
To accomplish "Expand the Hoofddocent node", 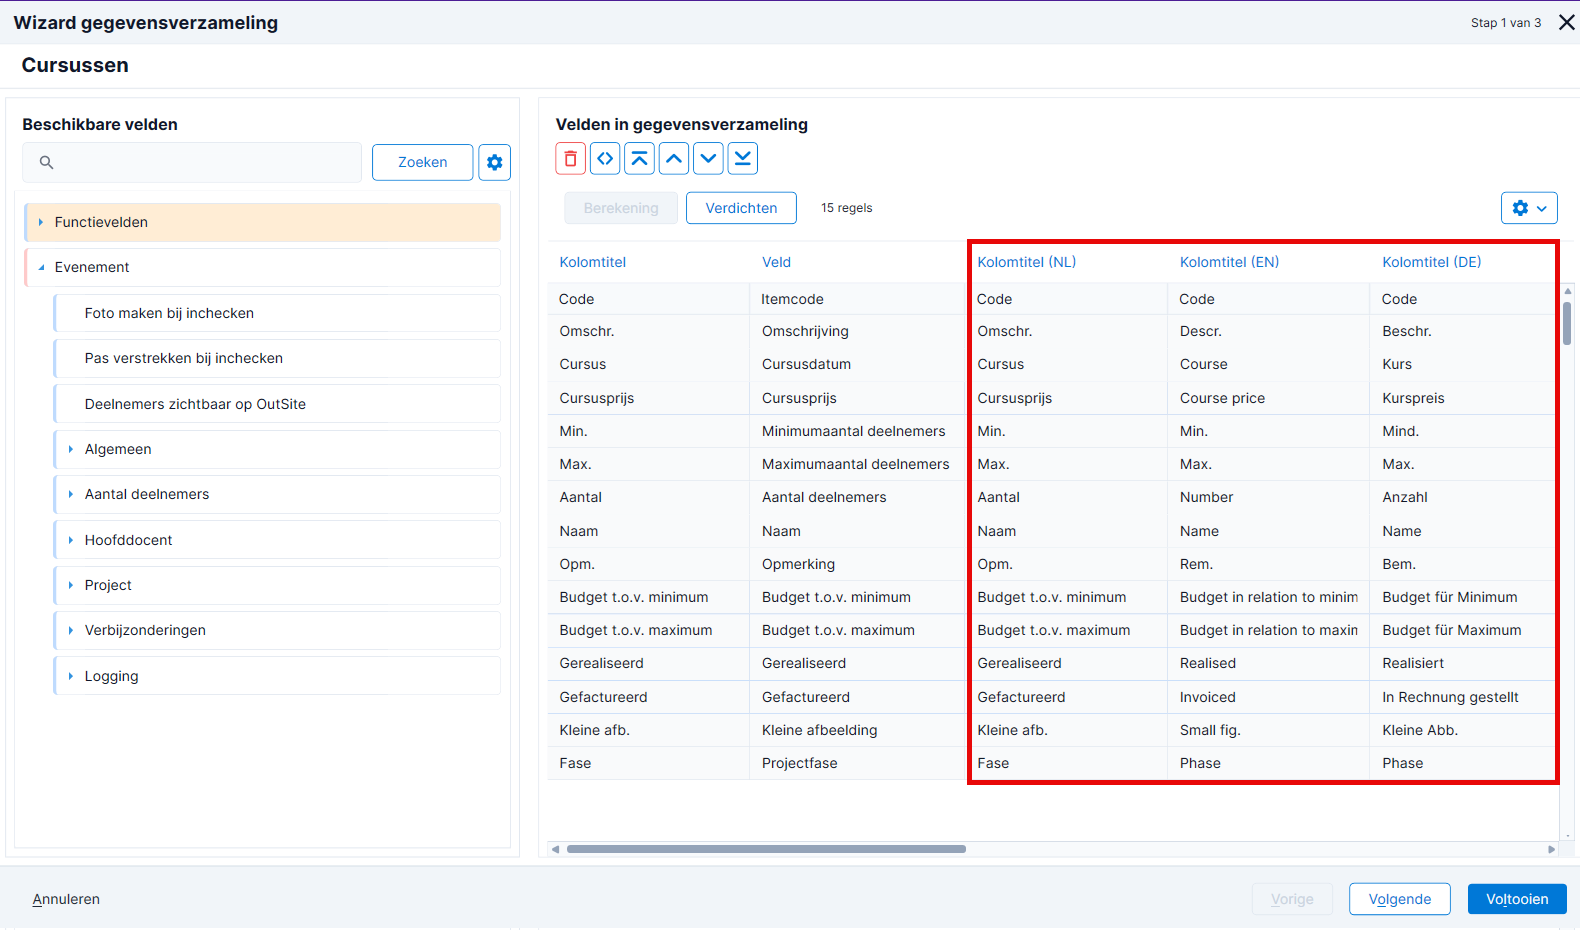I will (x=71, y=540).
